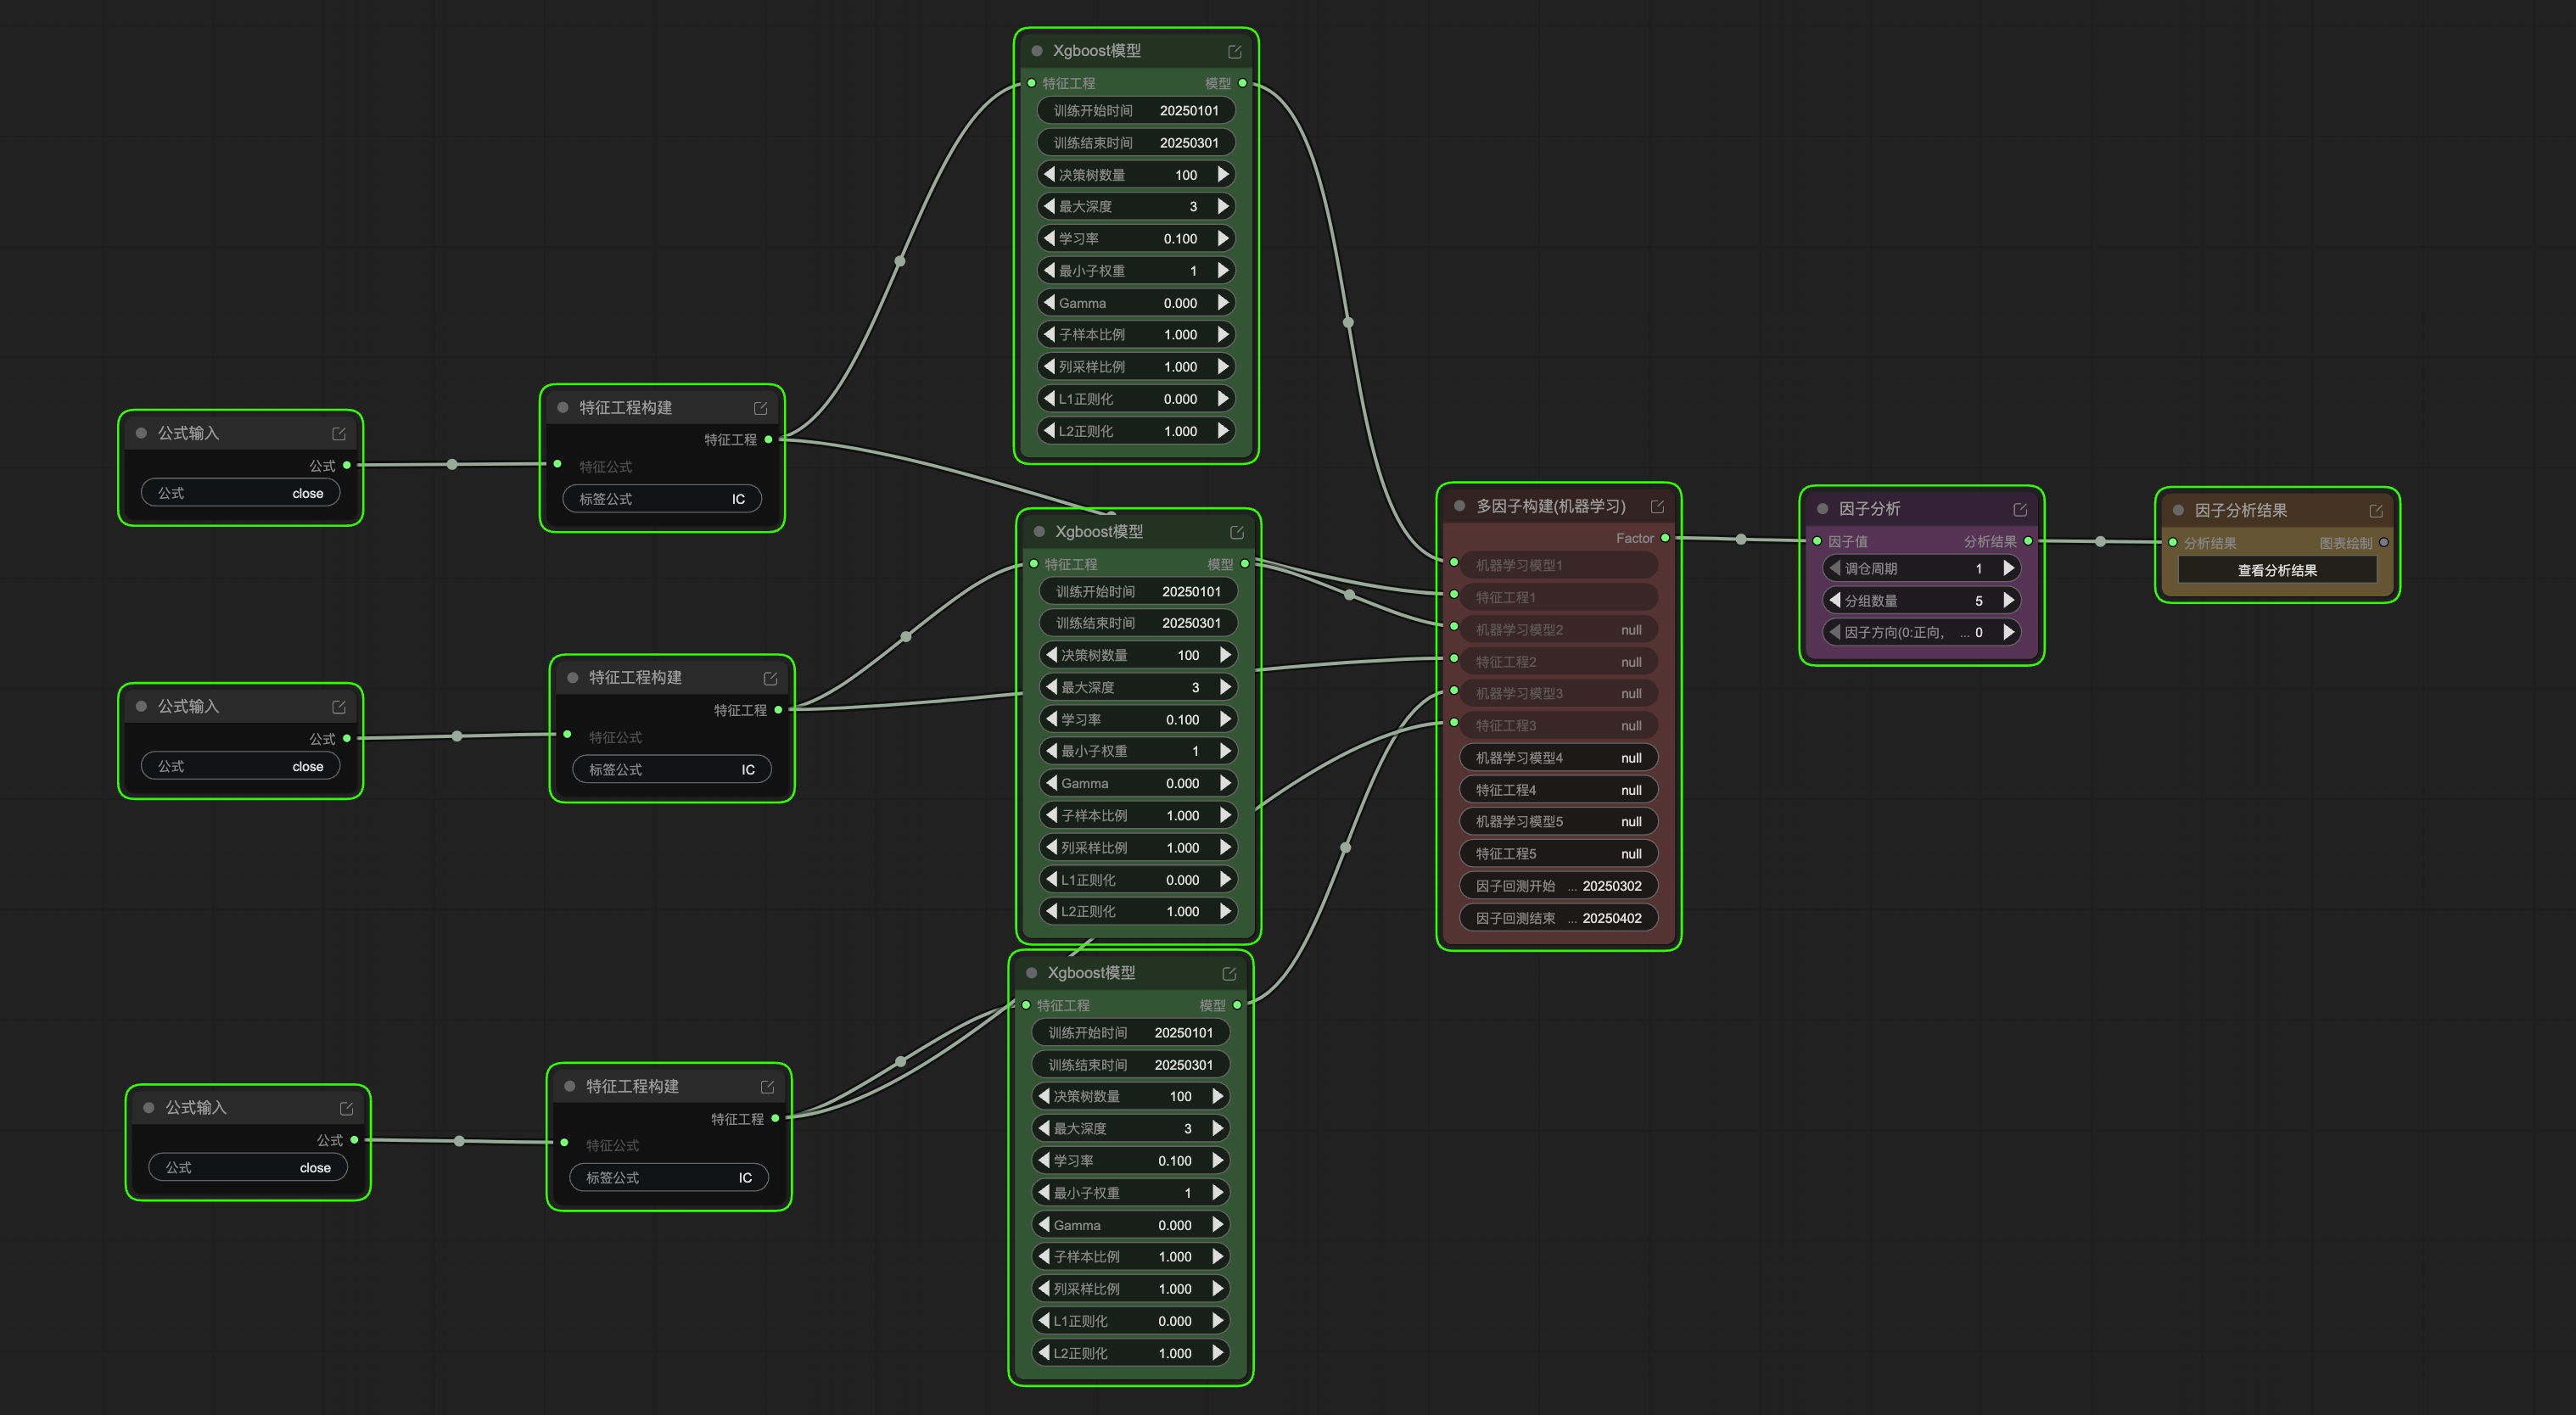The image size is (2576, 1415).
Task: Increase 分组数量 value in 因子分析
Action: (x=2008, y=600)
